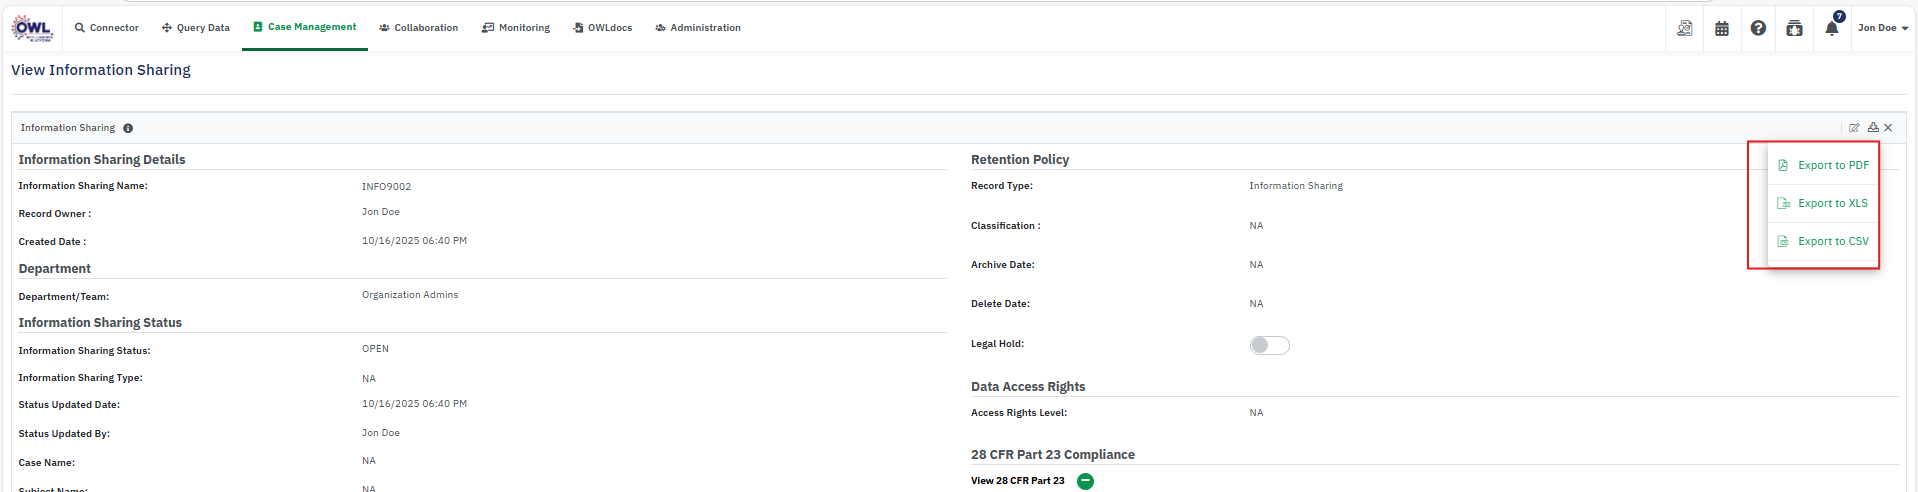
Task: Click the bug report icon in the header
Action: click(x=1794, y=28)
